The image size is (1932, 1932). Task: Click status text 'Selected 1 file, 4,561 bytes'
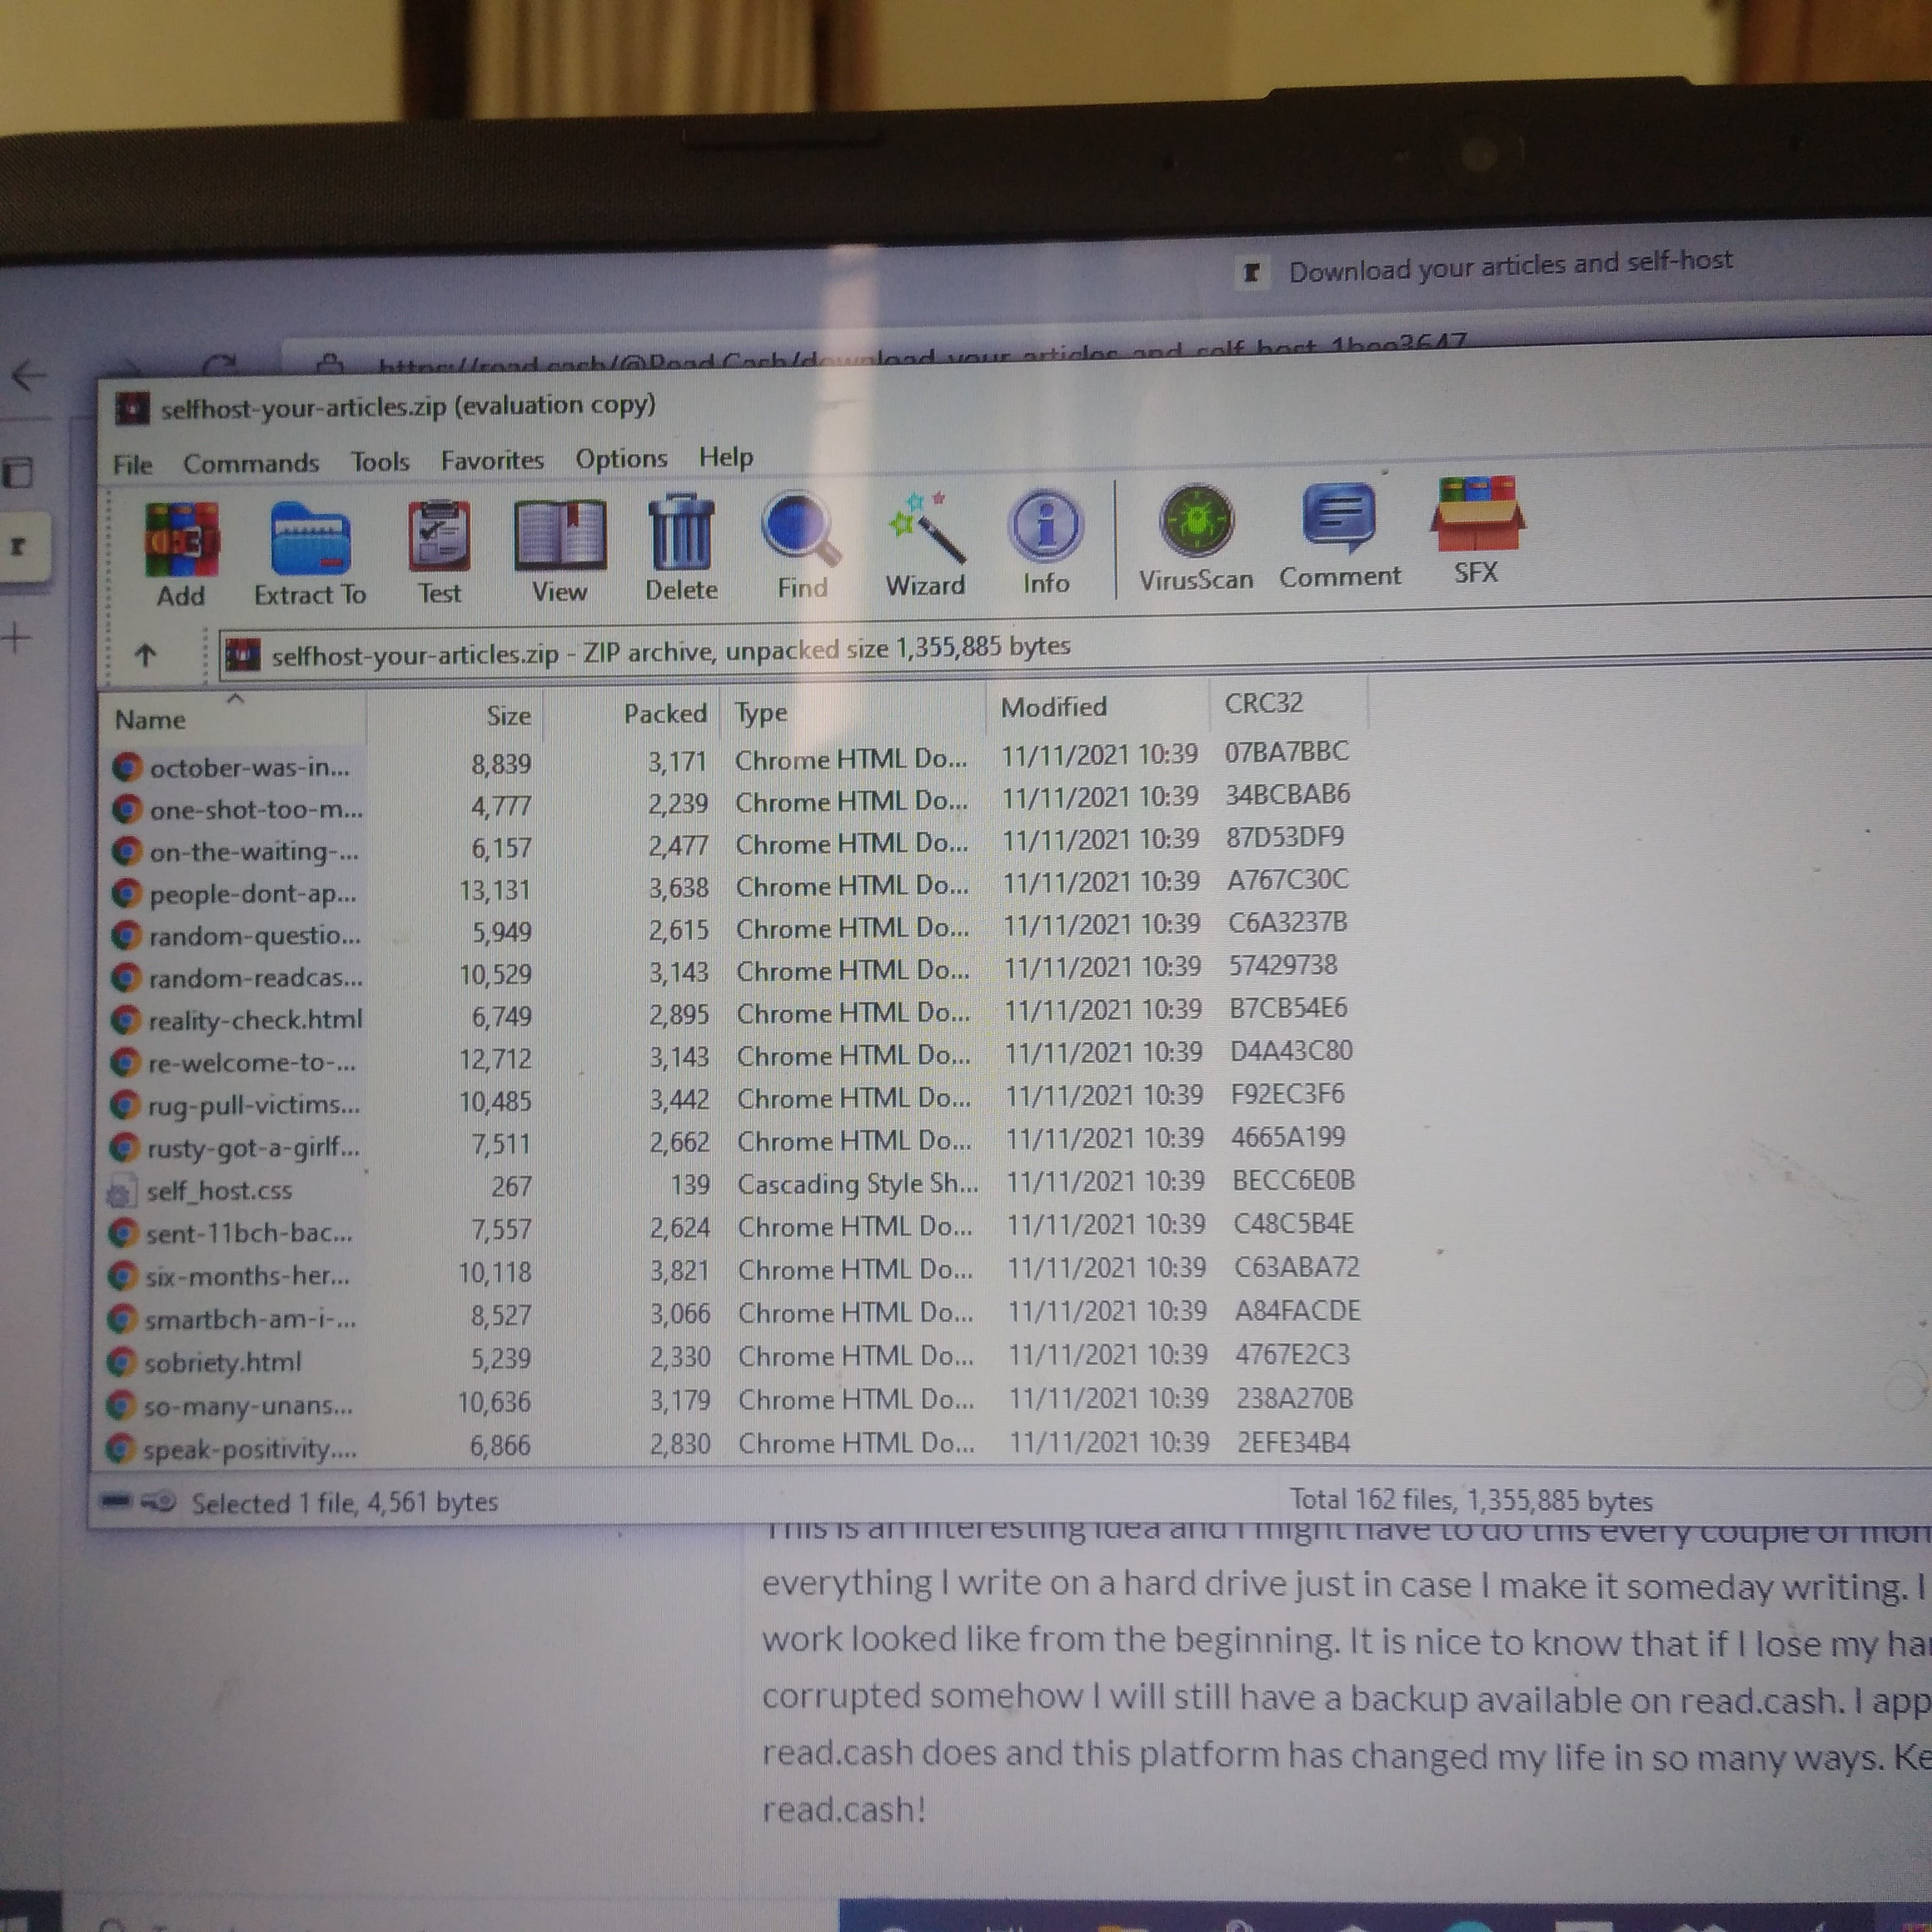coord(344,1502)
